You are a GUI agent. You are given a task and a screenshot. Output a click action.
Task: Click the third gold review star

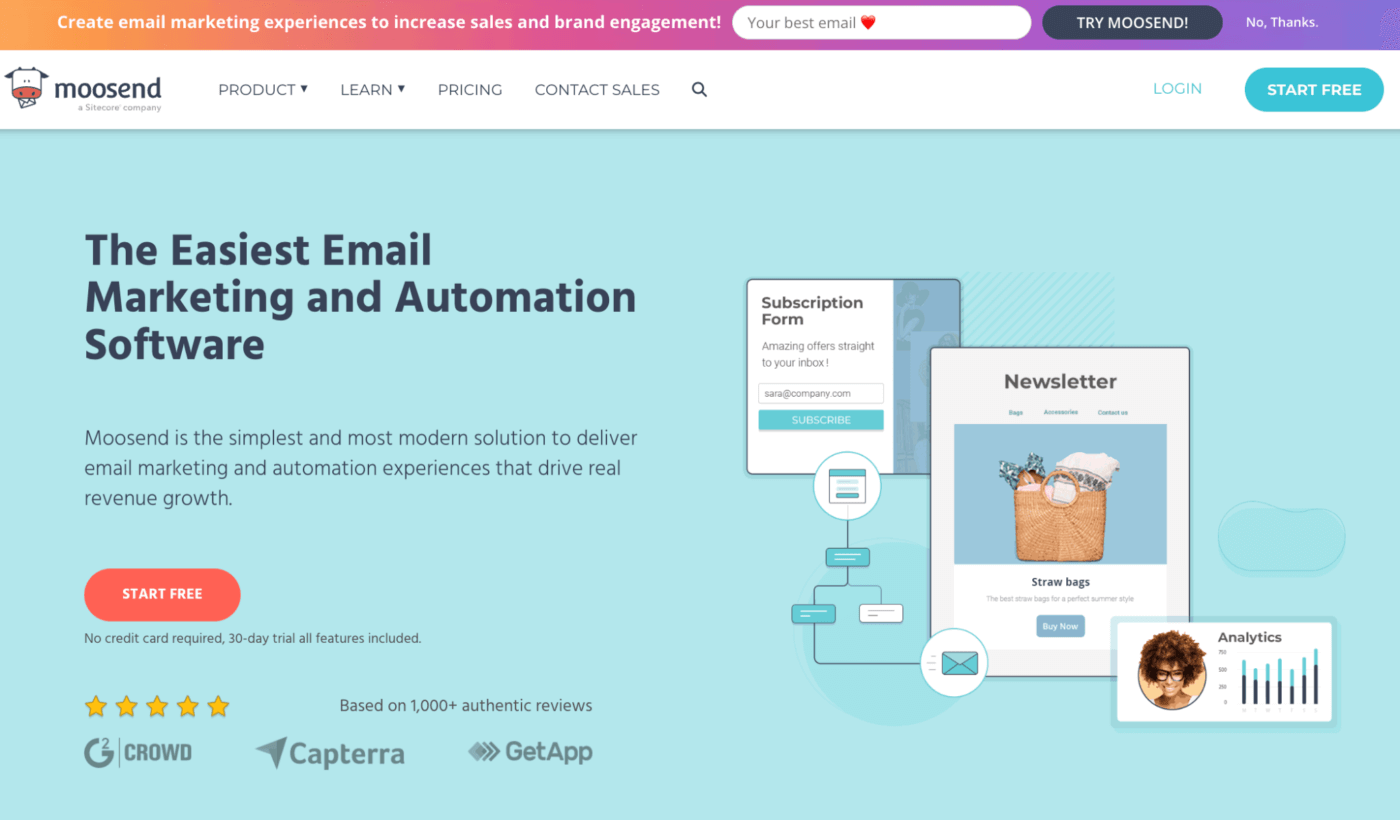[157, 707]
